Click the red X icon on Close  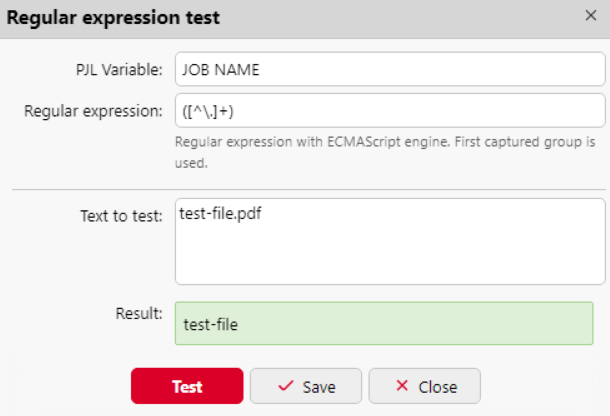pos(402,386)
